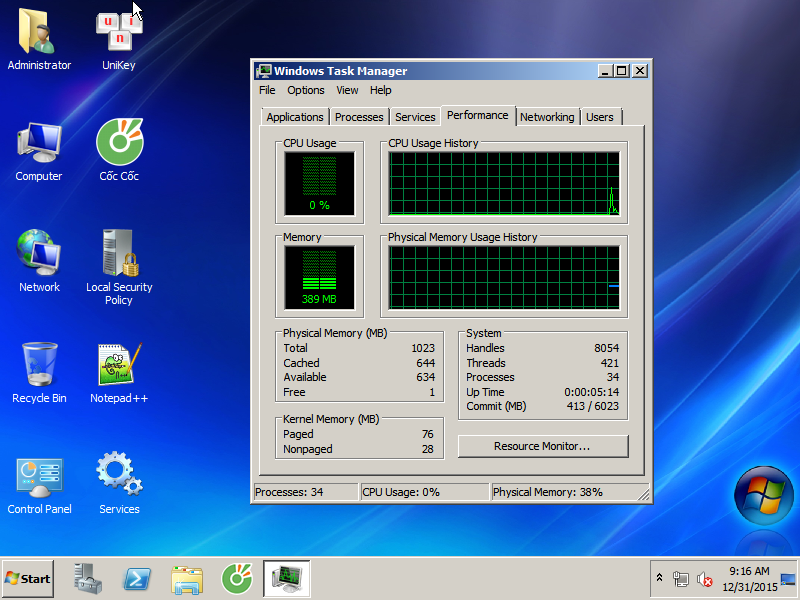Click the Resource Monitor button
Screen dimensions: 800x600
543,446
